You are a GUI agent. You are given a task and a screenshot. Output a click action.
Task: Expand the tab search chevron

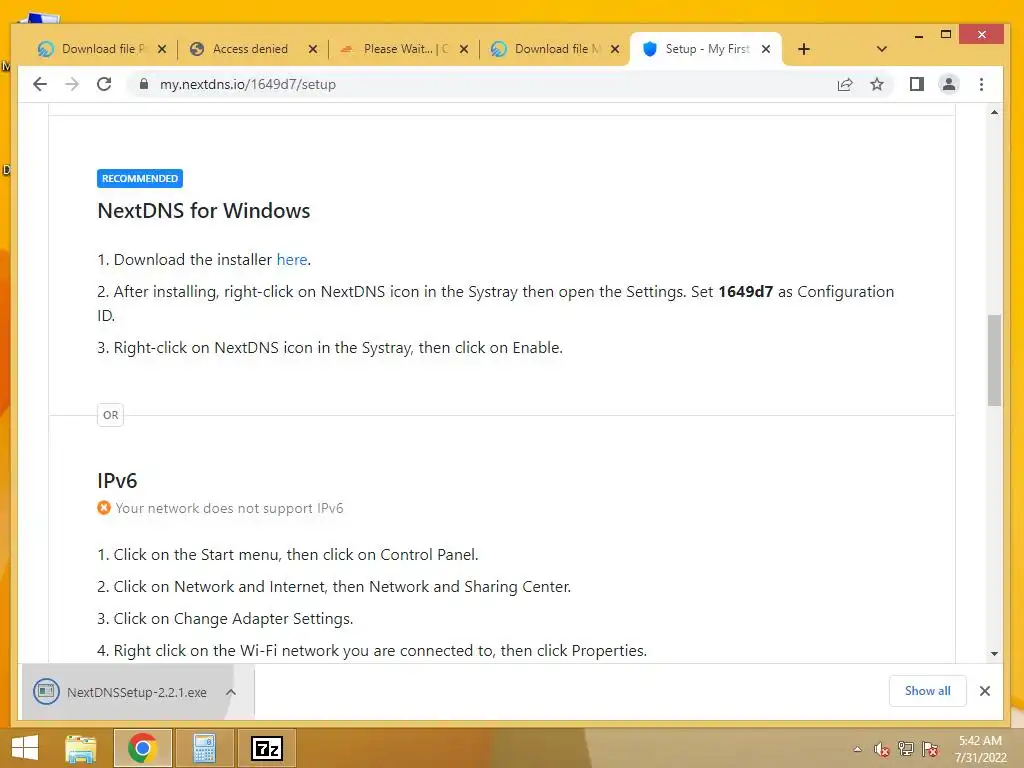point(882,49)
